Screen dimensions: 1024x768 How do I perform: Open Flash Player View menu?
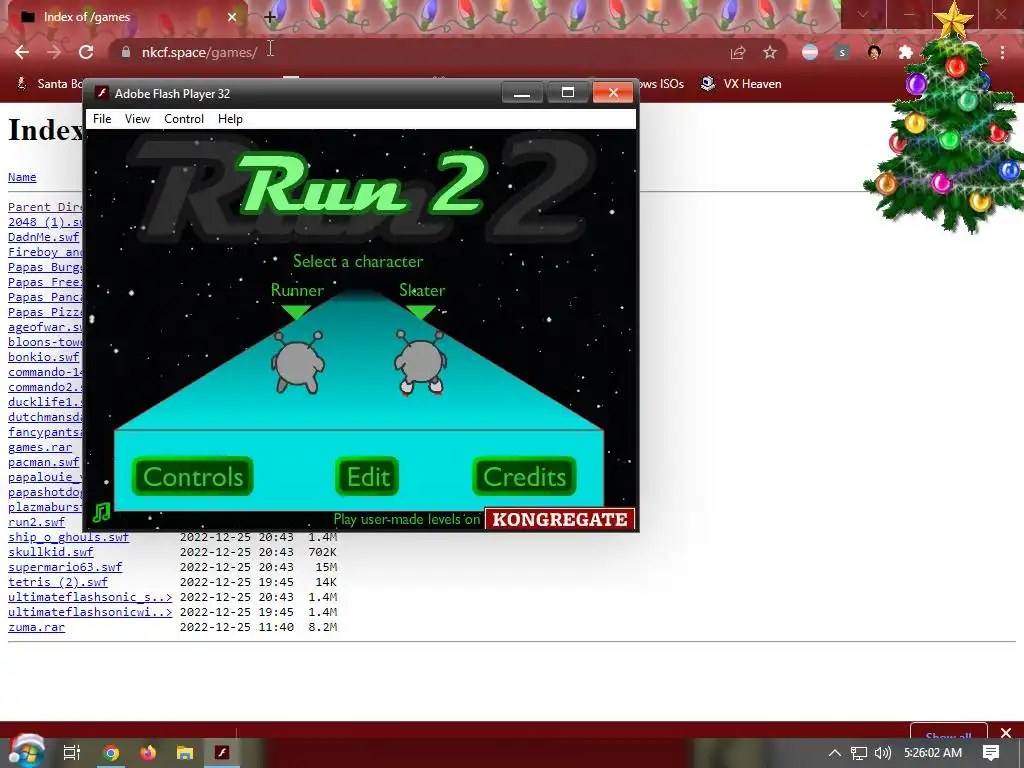pos(137,119)
